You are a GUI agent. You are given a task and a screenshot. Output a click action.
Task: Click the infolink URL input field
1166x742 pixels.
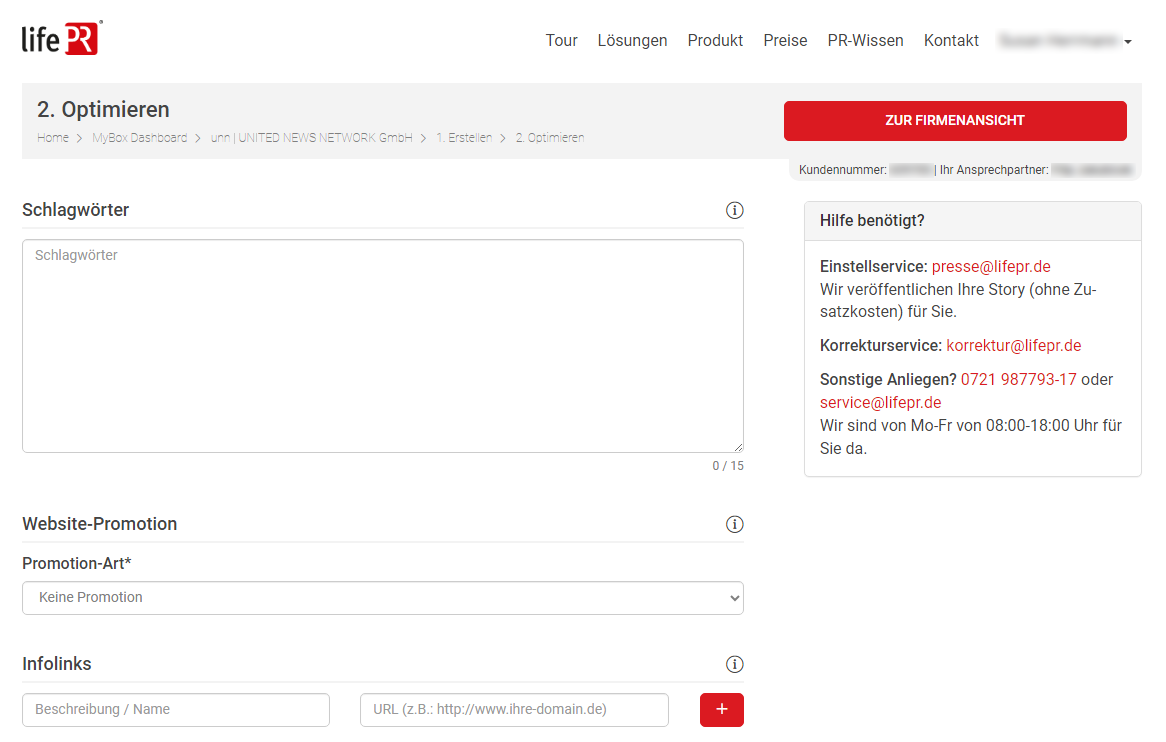point(514,710)
